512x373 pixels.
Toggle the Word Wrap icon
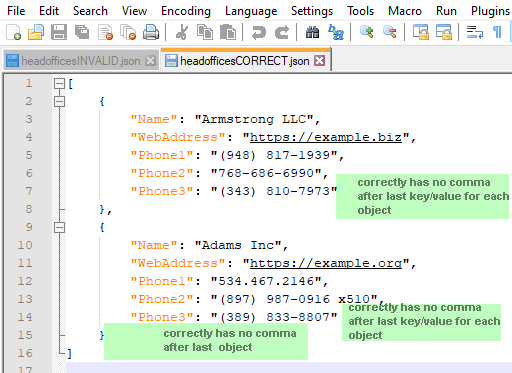coord(475,32)
